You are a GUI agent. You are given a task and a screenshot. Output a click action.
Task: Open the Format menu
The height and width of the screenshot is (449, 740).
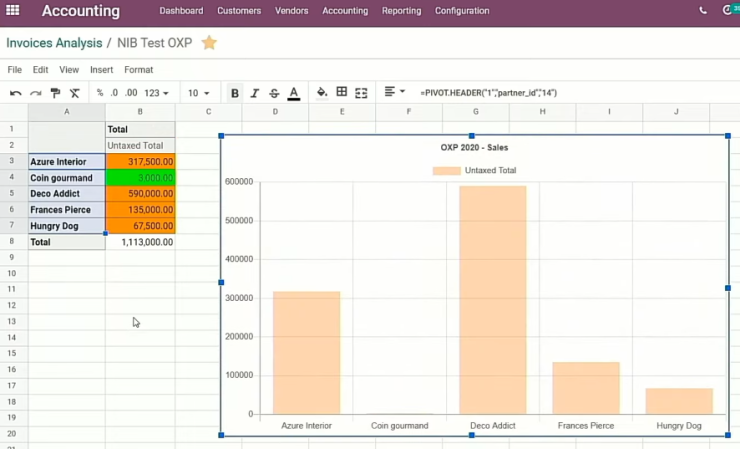138,69
